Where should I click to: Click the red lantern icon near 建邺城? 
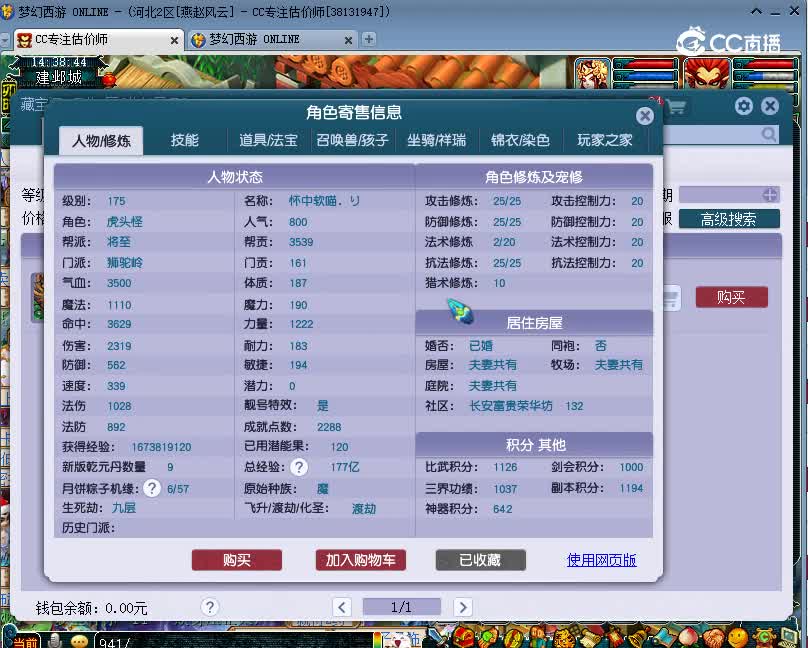pos(108,79)
